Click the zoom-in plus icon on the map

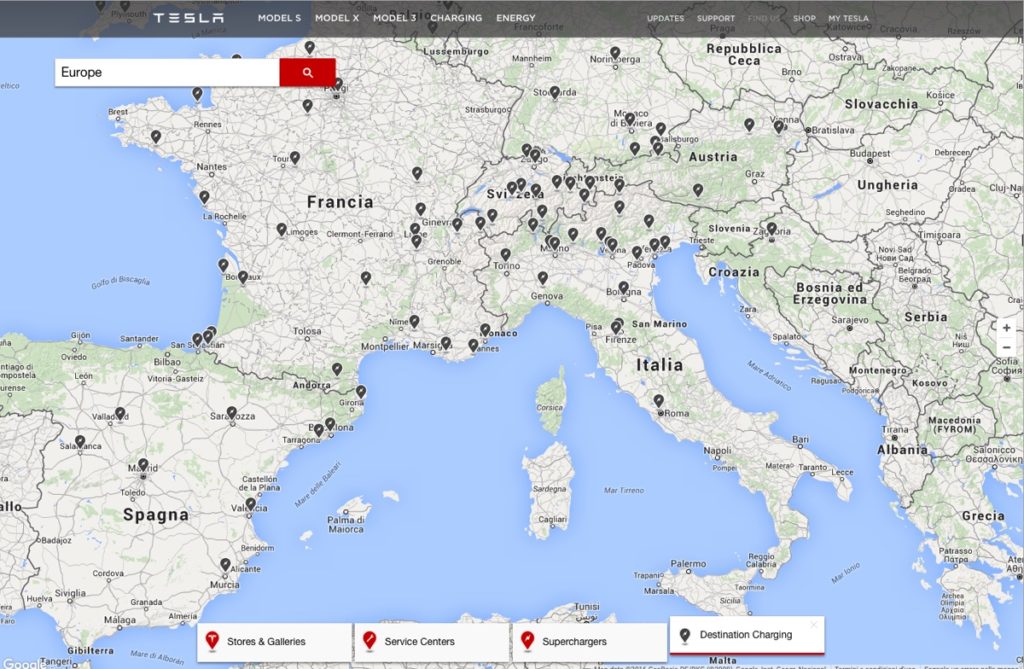pos(1007,327)
